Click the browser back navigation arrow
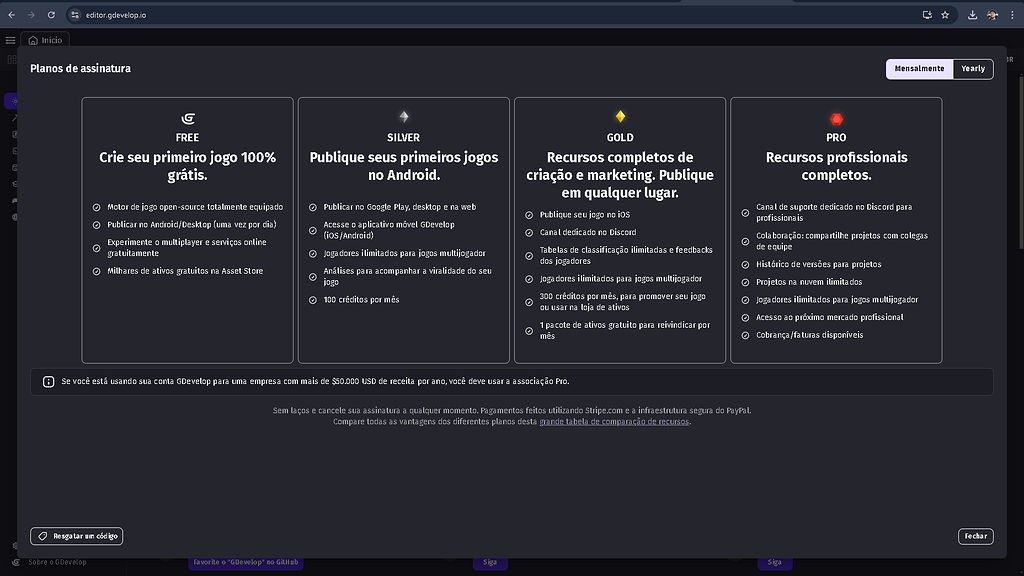 12,14
